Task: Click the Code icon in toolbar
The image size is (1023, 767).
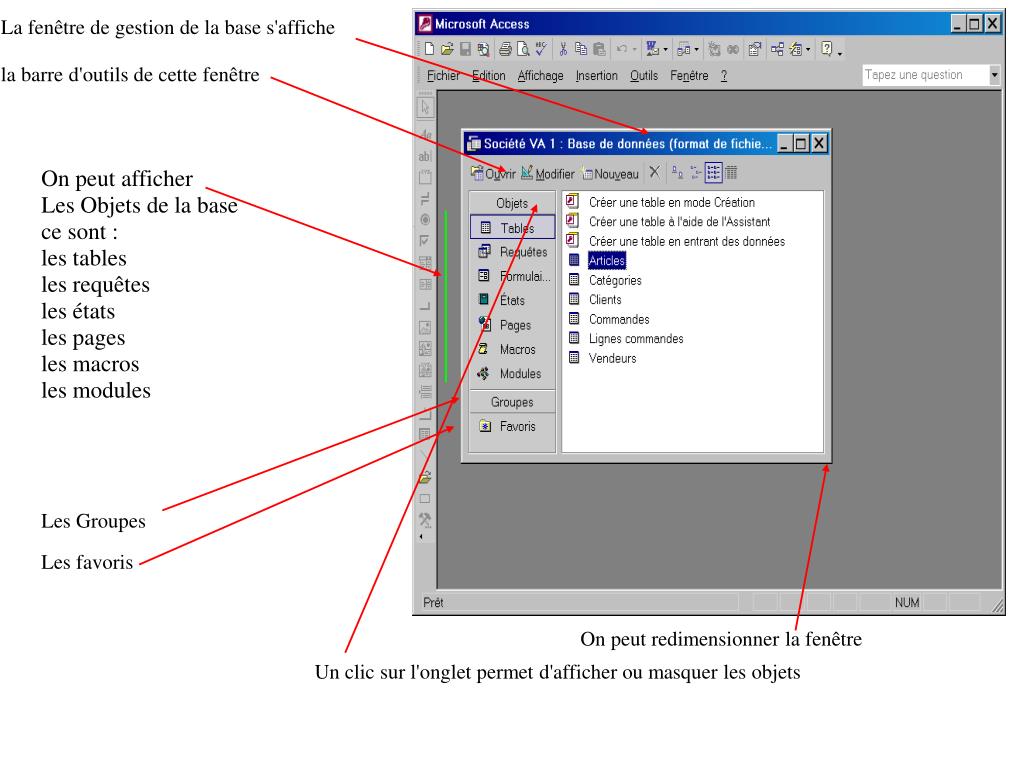Action: (x=714, y=48)
